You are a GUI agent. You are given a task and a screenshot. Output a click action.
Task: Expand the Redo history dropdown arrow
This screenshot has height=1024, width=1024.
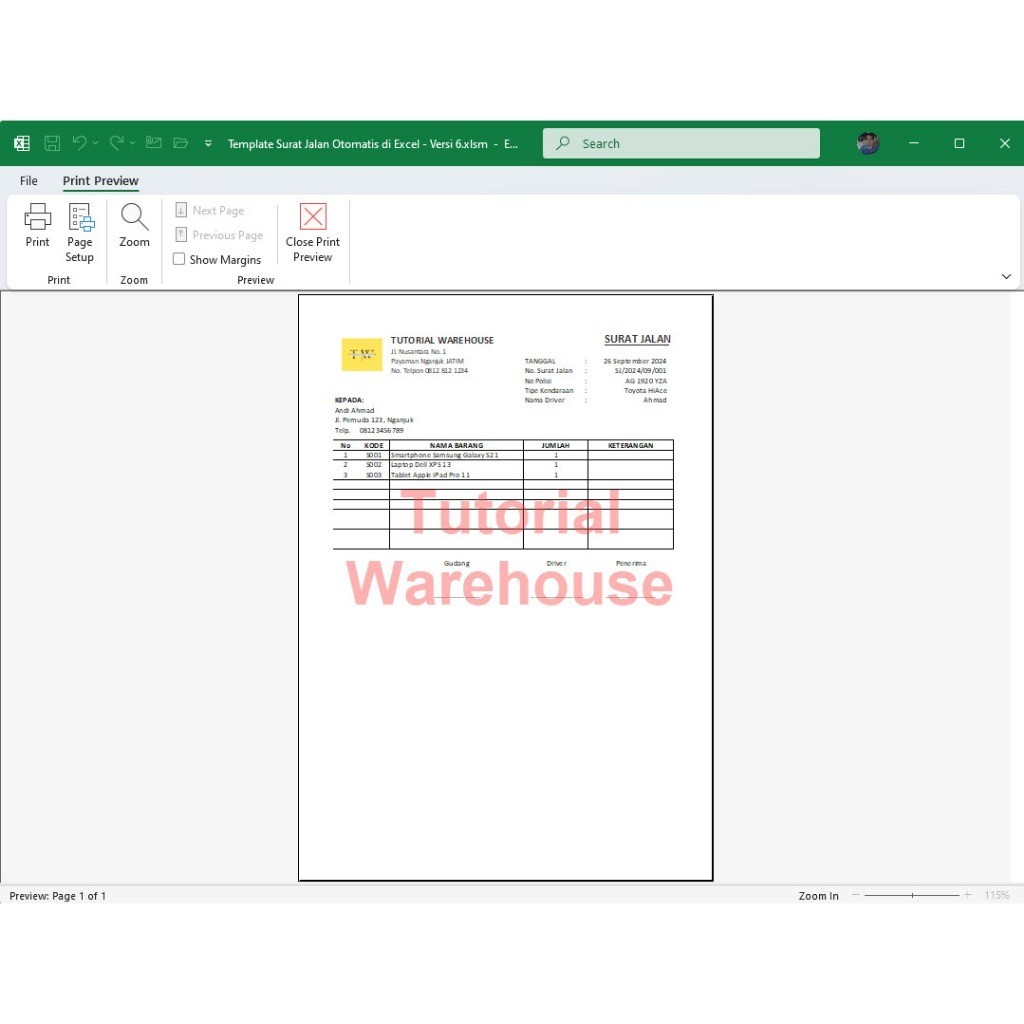[x=133, y=143]
